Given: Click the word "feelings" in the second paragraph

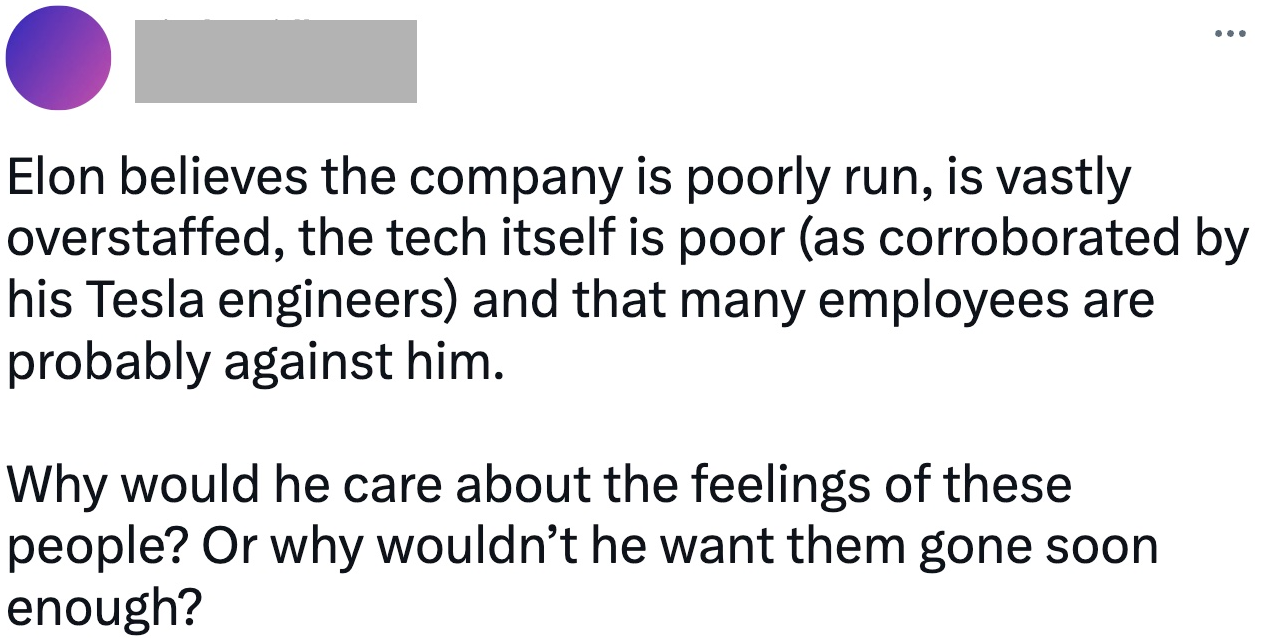Looking at the screenshot, I should click(x=811, y=485).
